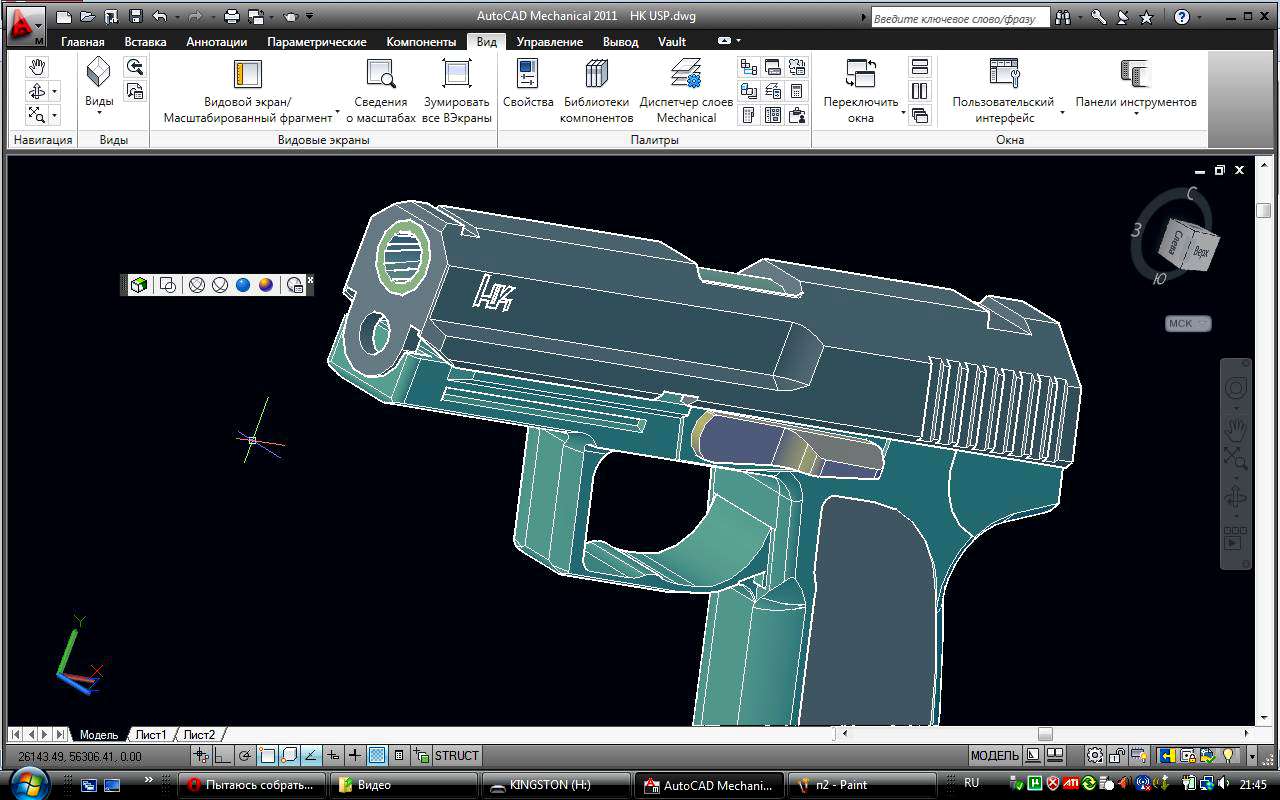Expand Переключить окна dropdown arrow
Screen dimensions: 1280x800
[904, 112]
